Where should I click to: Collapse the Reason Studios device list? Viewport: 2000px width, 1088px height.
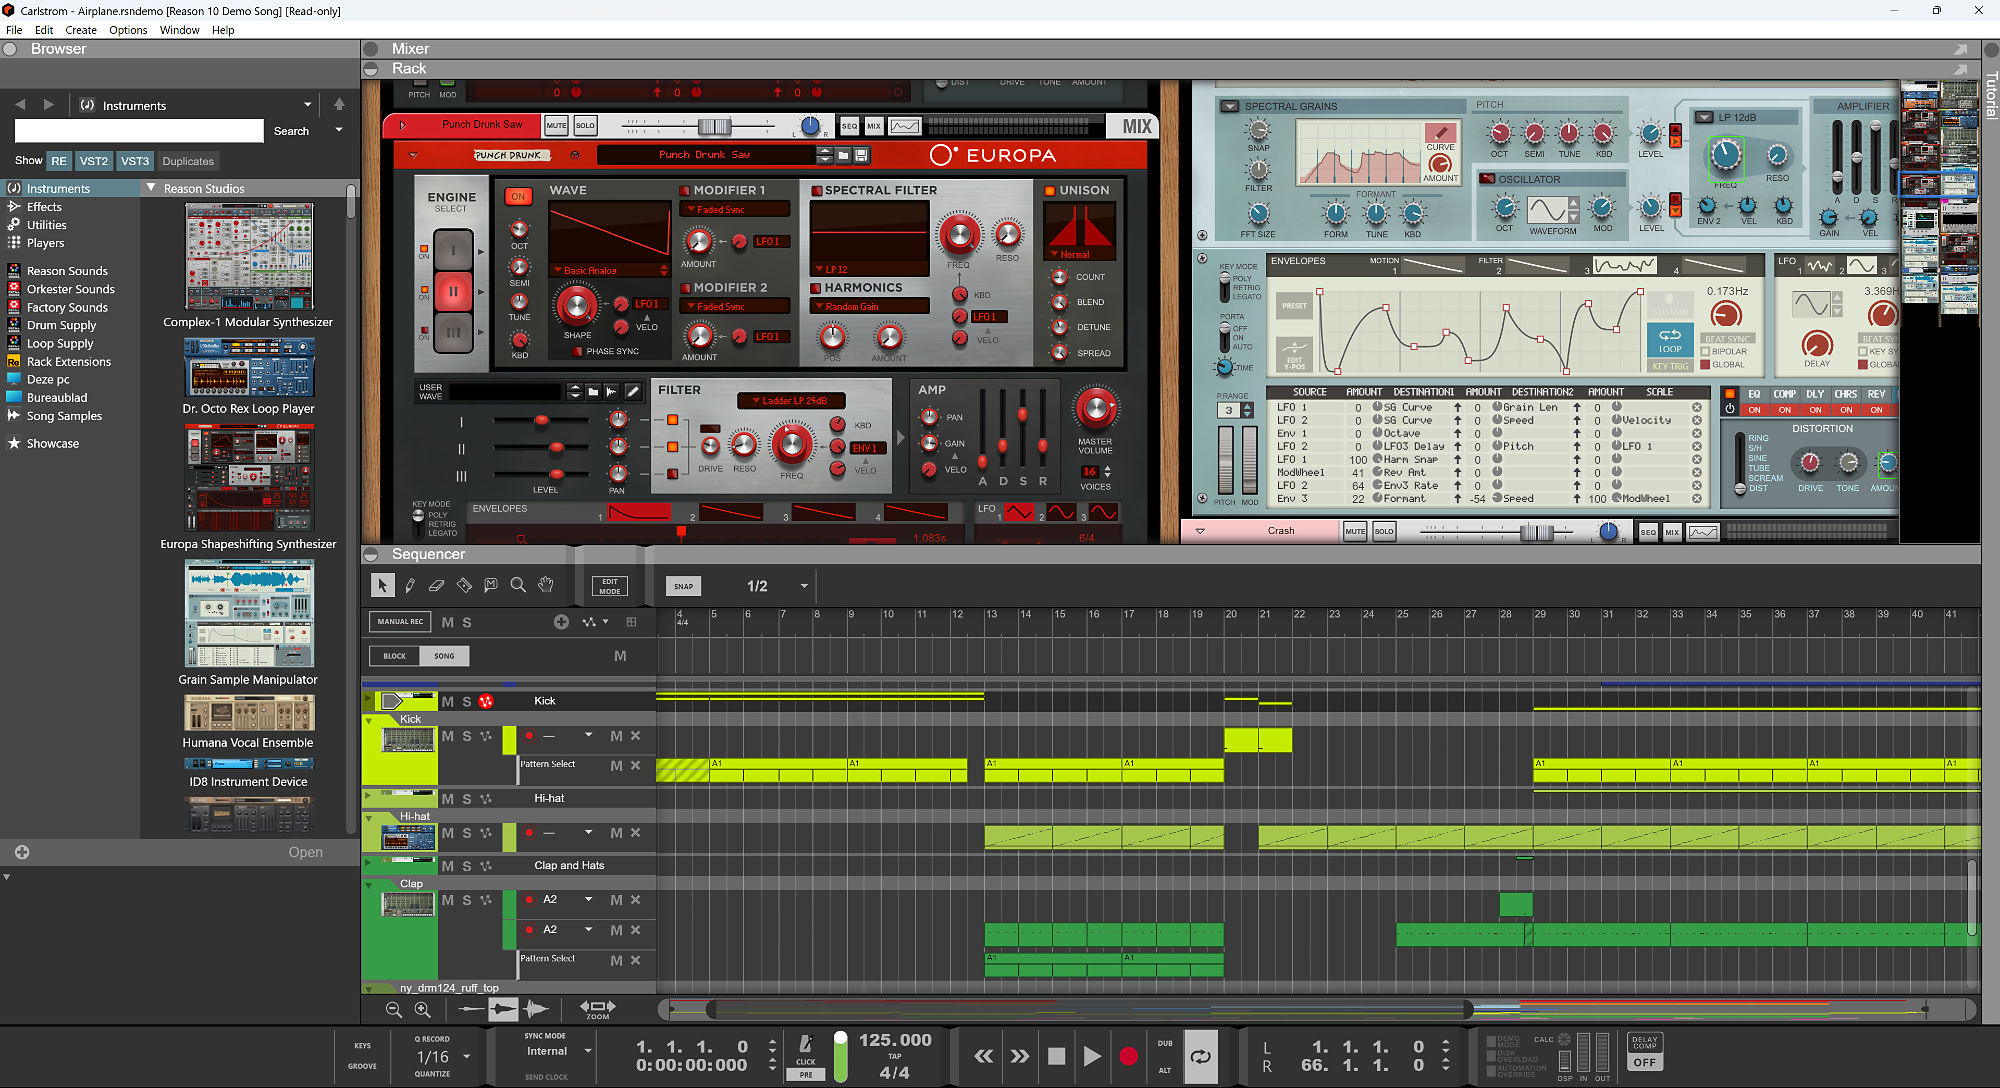pyautogui.click(x=151, y=188)
